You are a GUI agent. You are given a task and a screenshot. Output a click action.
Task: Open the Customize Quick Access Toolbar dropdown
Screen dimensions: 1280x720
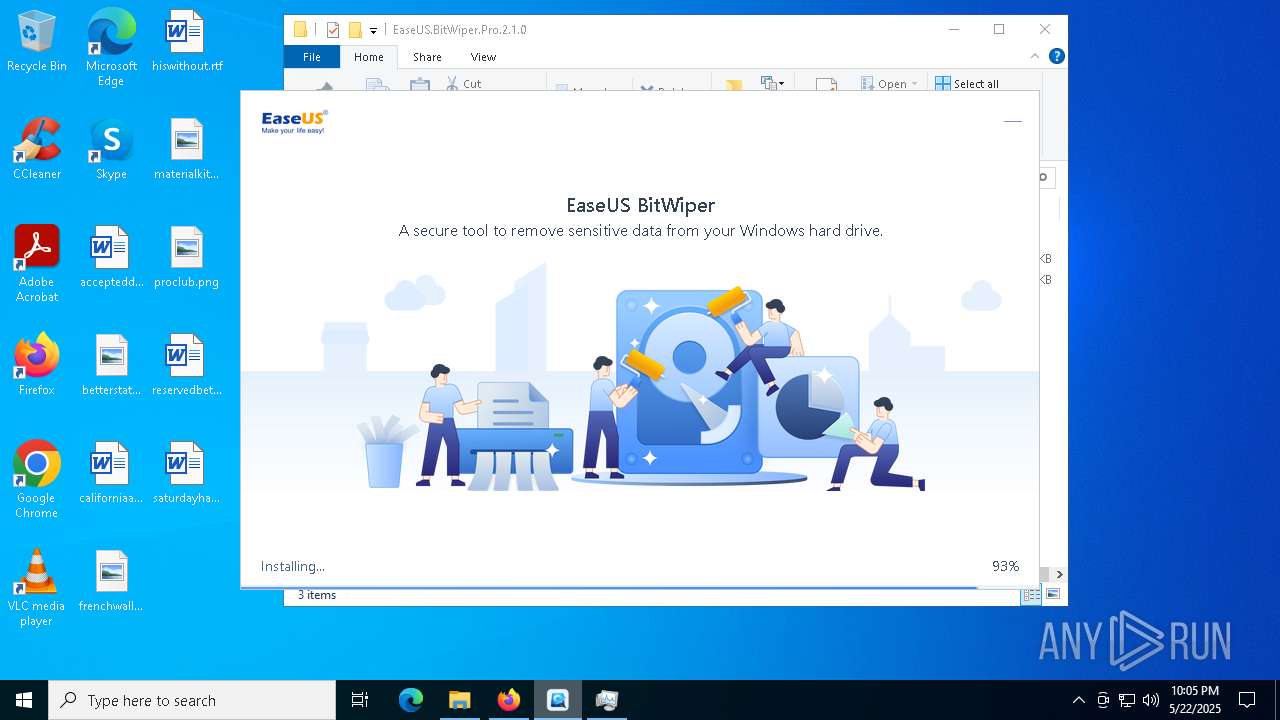click(x=373, y=31)
